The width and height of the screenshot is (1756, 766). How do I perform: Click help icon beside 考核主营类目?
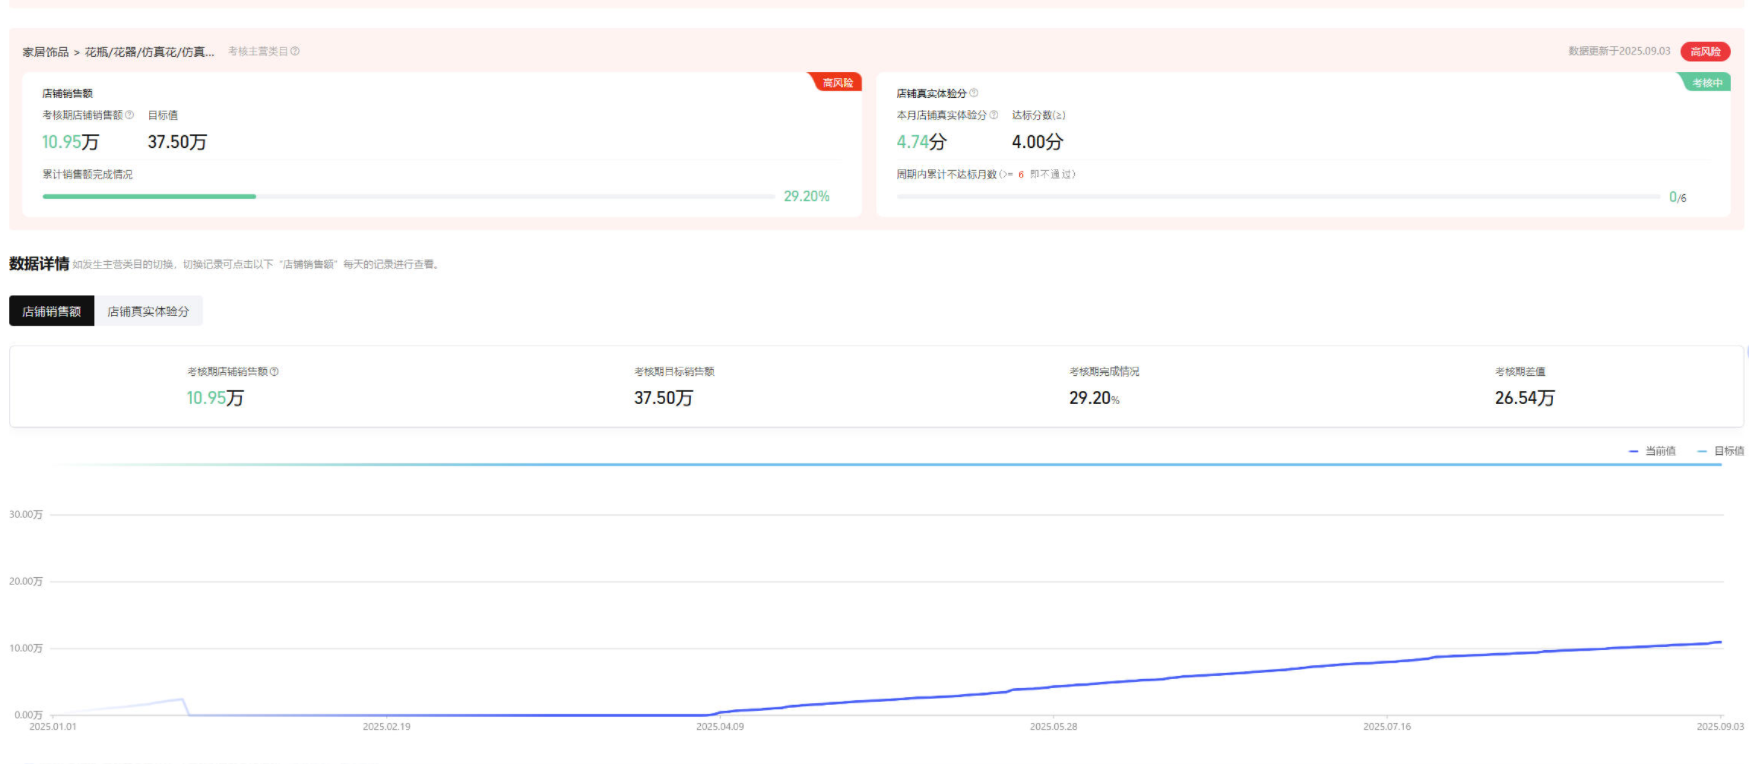[295, 51]
